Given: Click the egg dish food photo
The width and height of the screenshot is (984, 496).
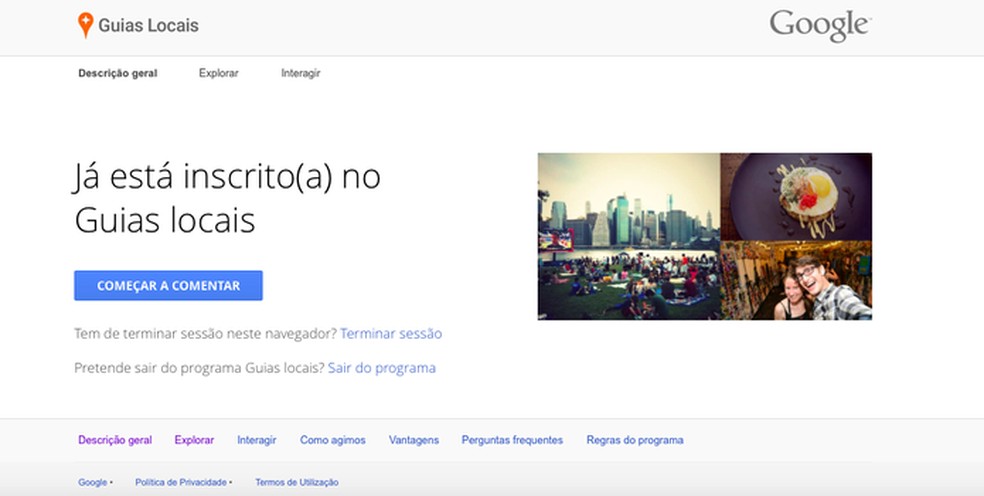Looking at the screenshot, I should point(796,197).
